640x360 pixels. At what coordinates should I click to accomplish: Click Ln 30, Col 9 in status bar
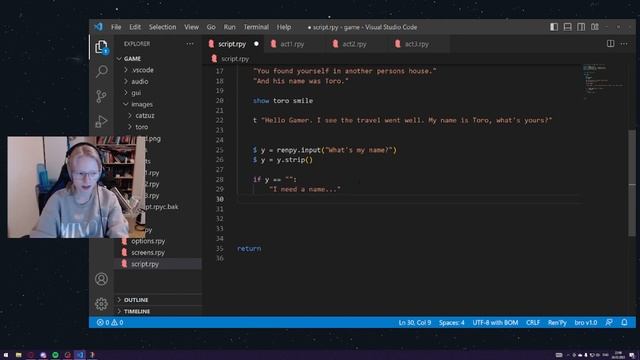(415, 322)
